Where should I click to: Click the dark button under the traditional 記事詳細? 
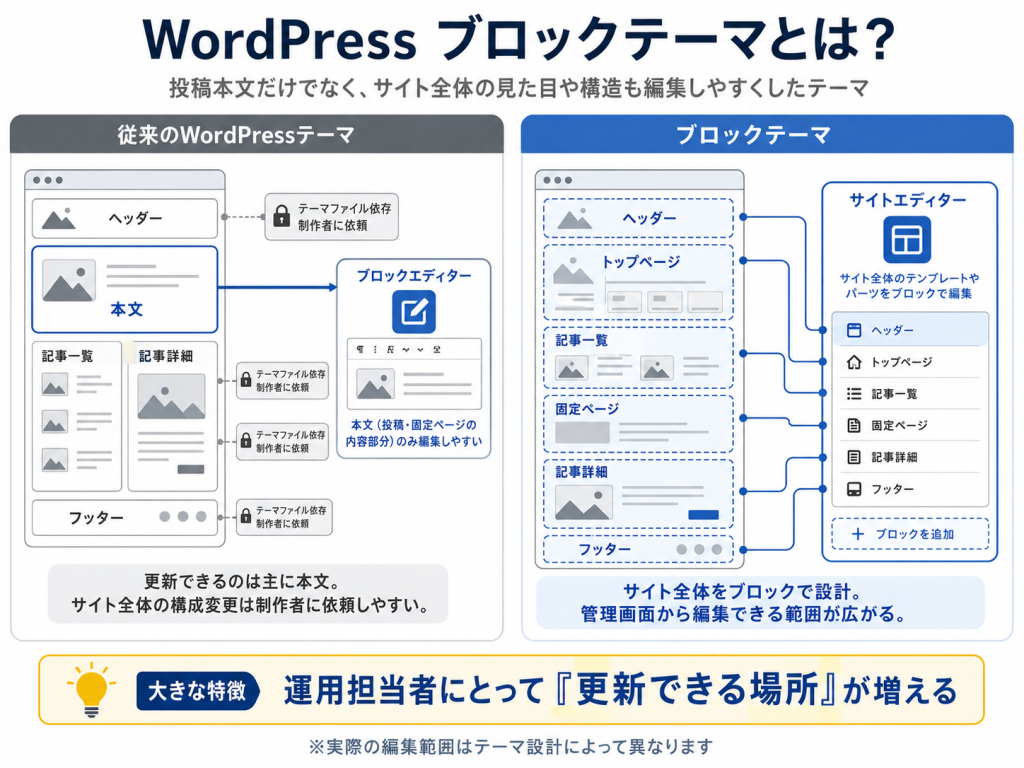[x=191, y=469]
